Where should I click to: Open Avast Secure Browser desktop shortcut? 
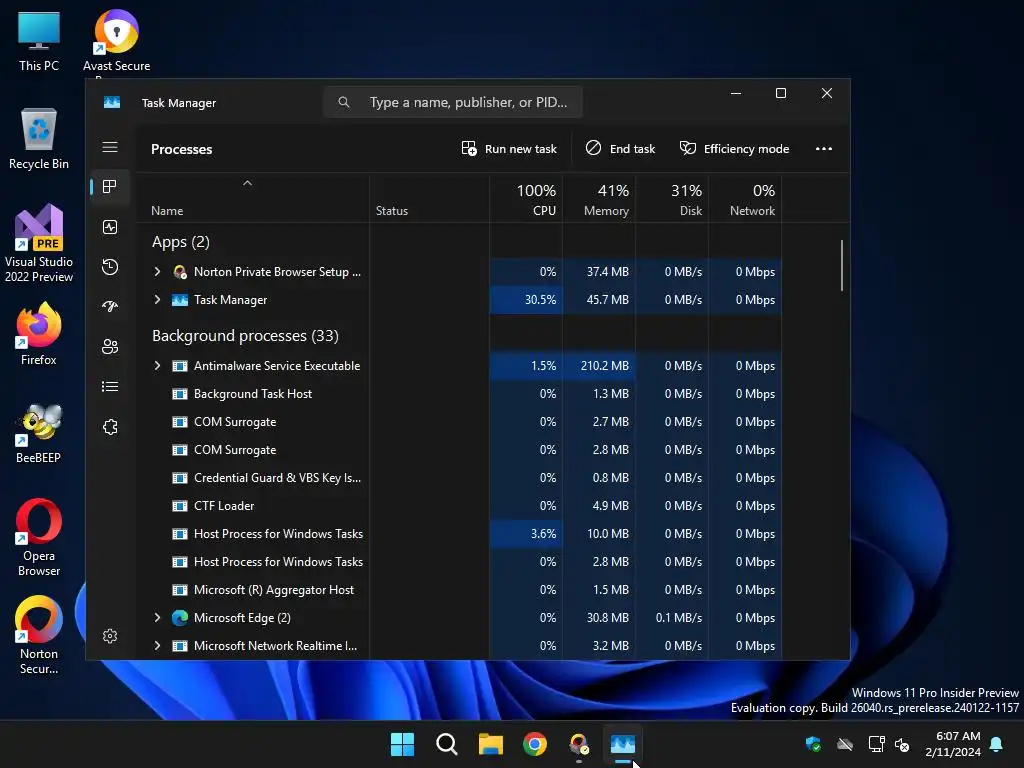click(116, 41)
